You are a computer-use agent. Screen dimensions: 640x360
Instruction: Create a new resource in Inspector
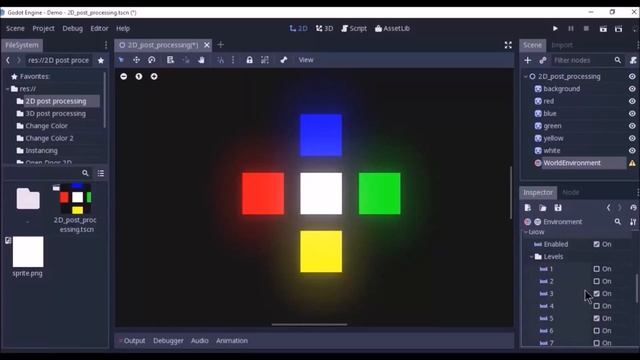(527, 208)
